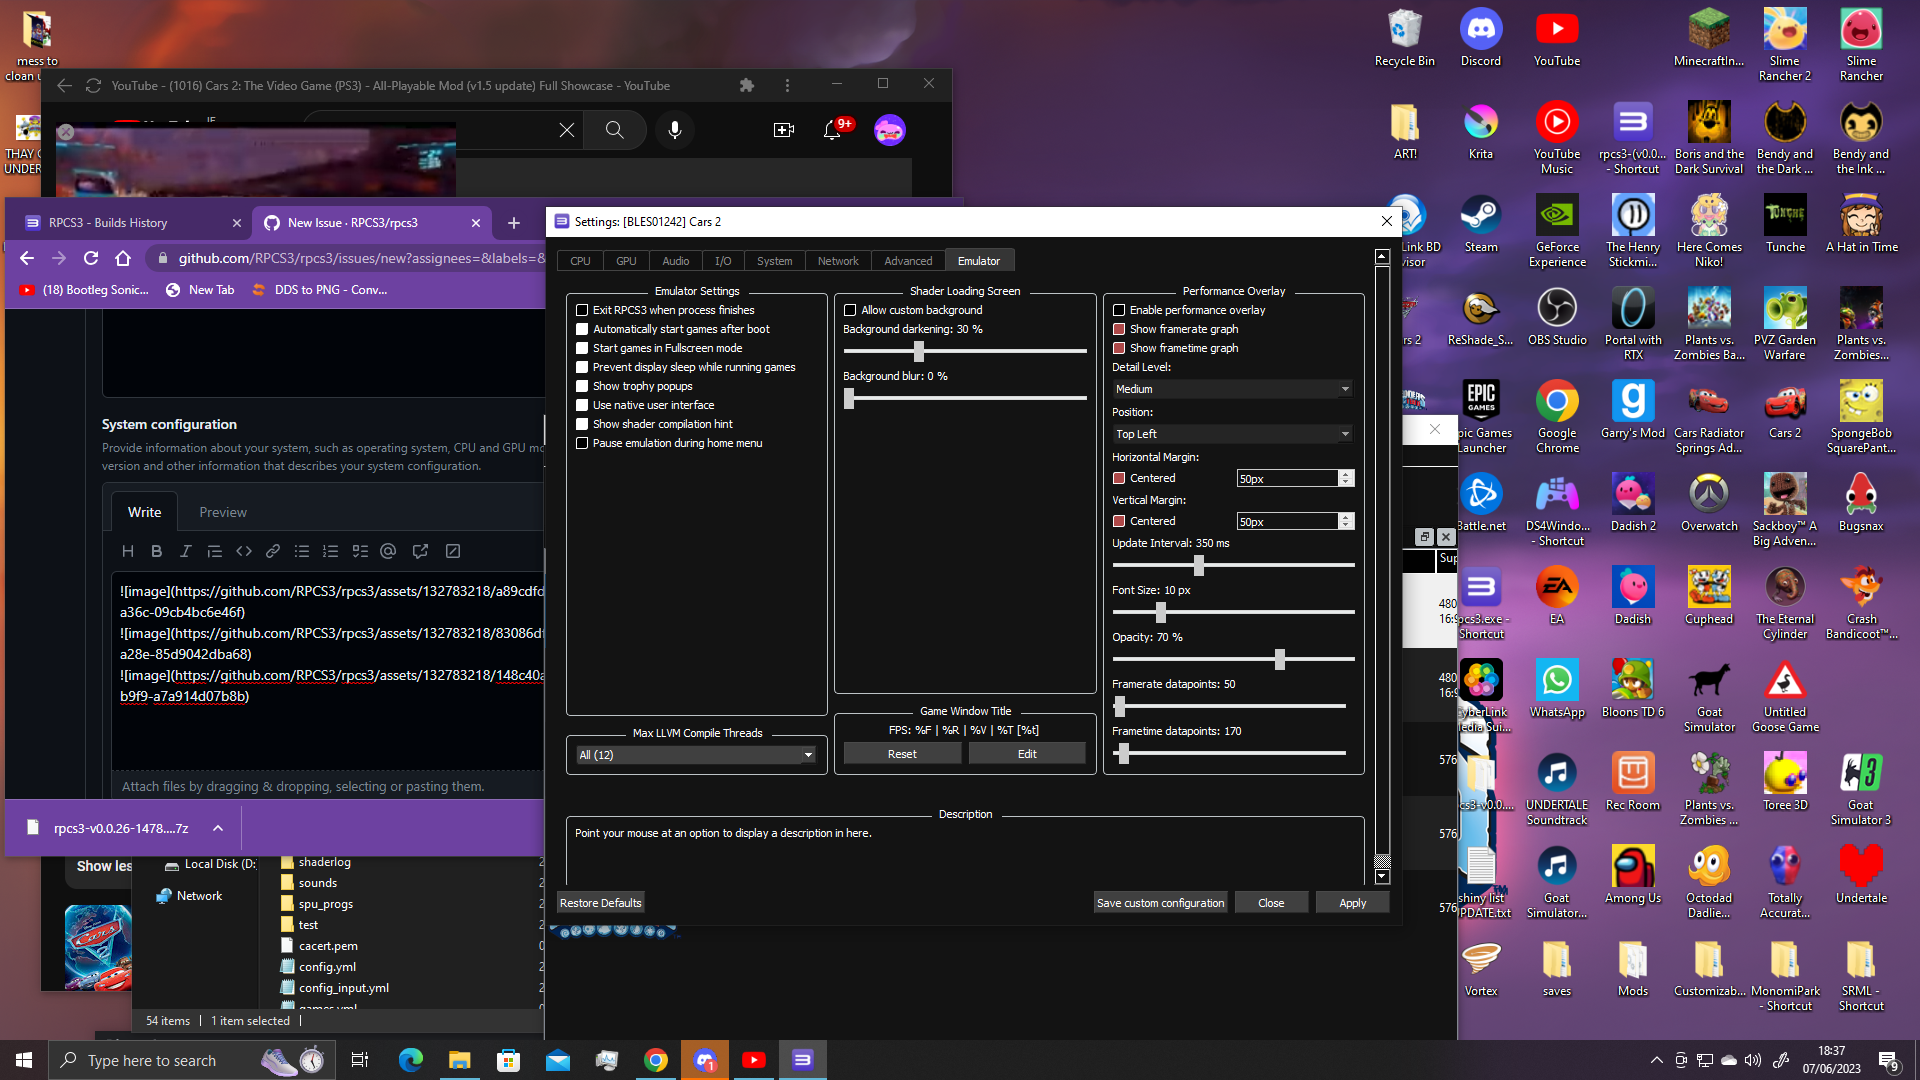Image resolution: width=1920 pixels, height=1080 pixels.
Task: Open the Network tab in Settings
Action: coord(837,260)
